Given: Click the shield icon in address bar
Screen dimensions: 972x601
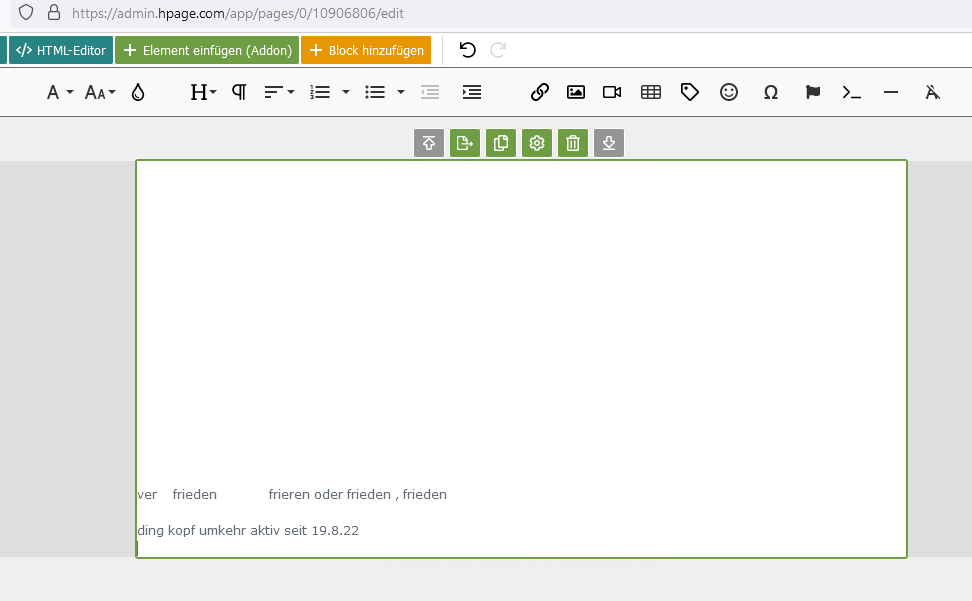Looking at the screenshot, I should coord(25,12).
